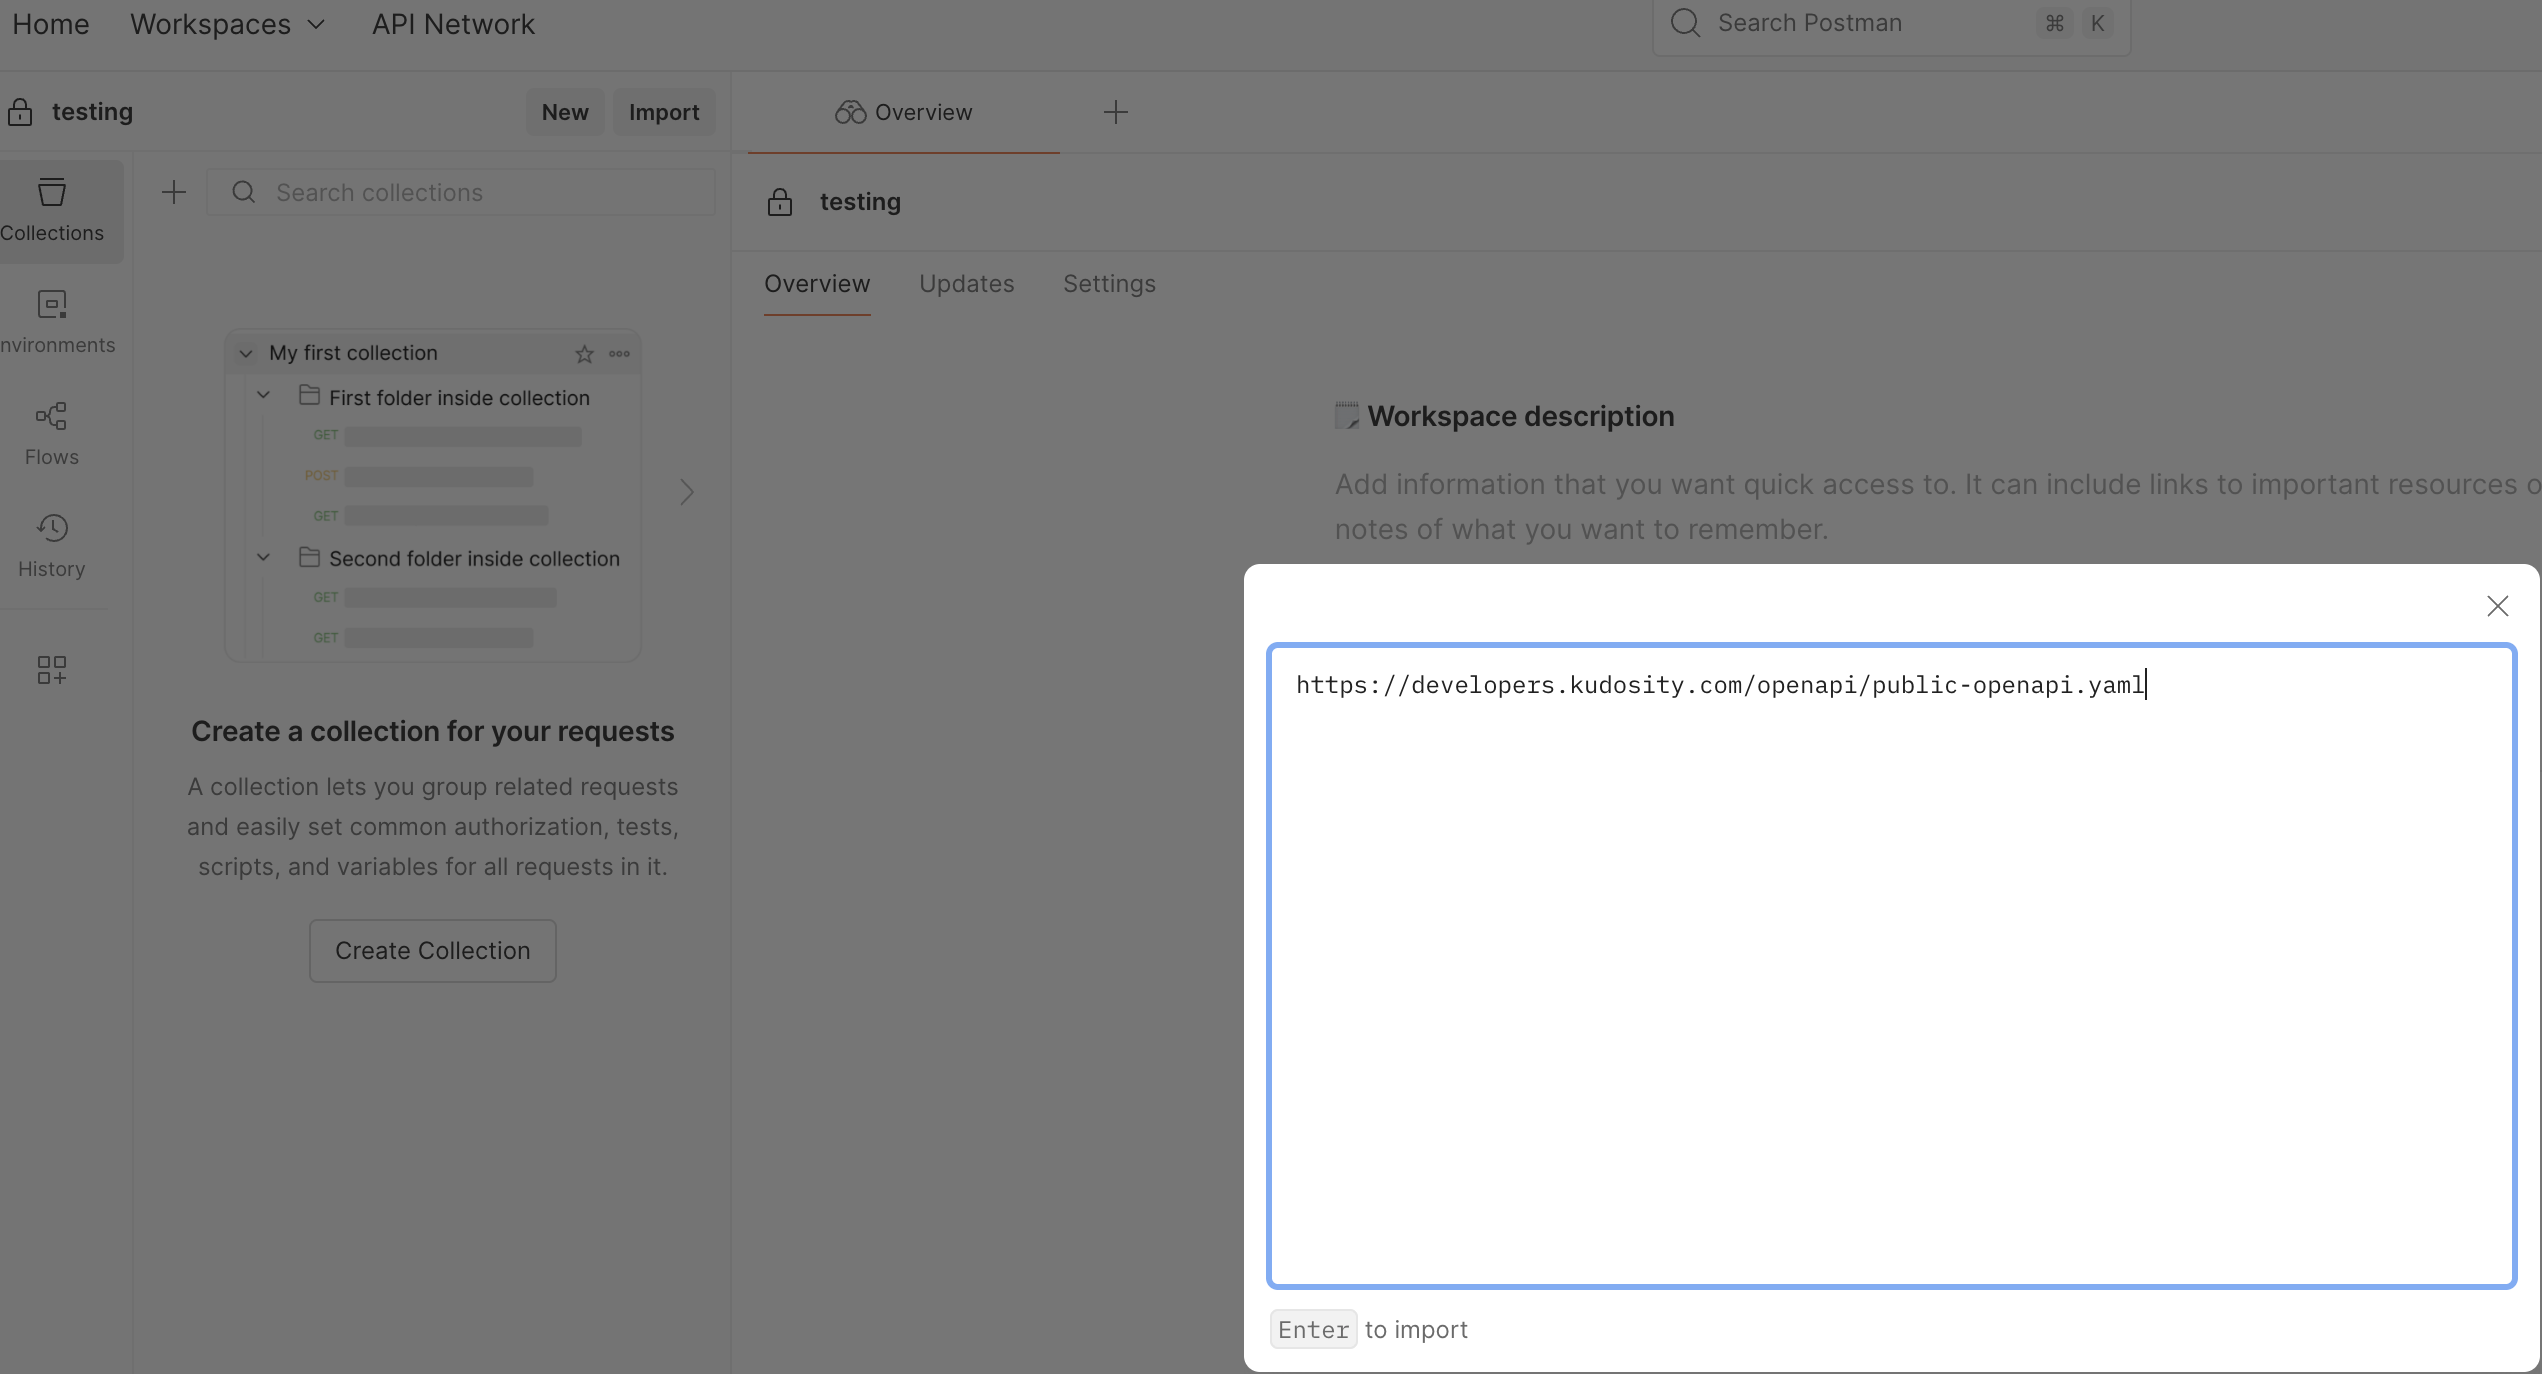Click the Workspace description heading
This screenshot has width=2542, height=1374.
[1520, 416]
